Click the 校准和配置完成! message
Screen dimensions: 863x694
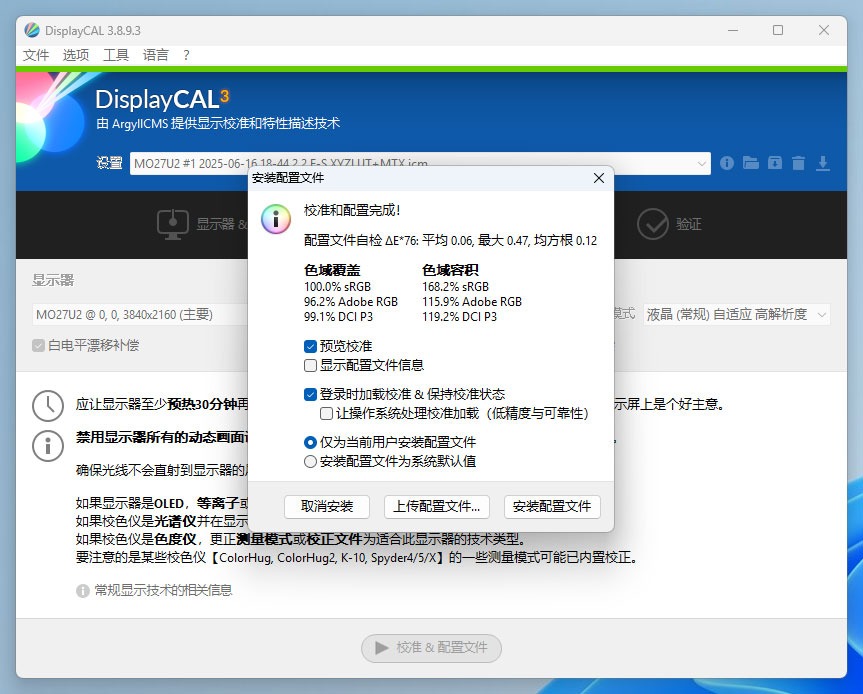pos(352,210)
